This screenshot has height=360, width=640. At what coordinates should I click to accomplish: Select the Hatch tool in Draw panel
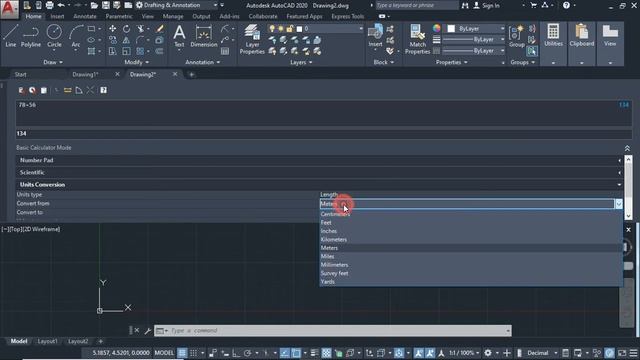pyautogui.click(x=91, y=51)
